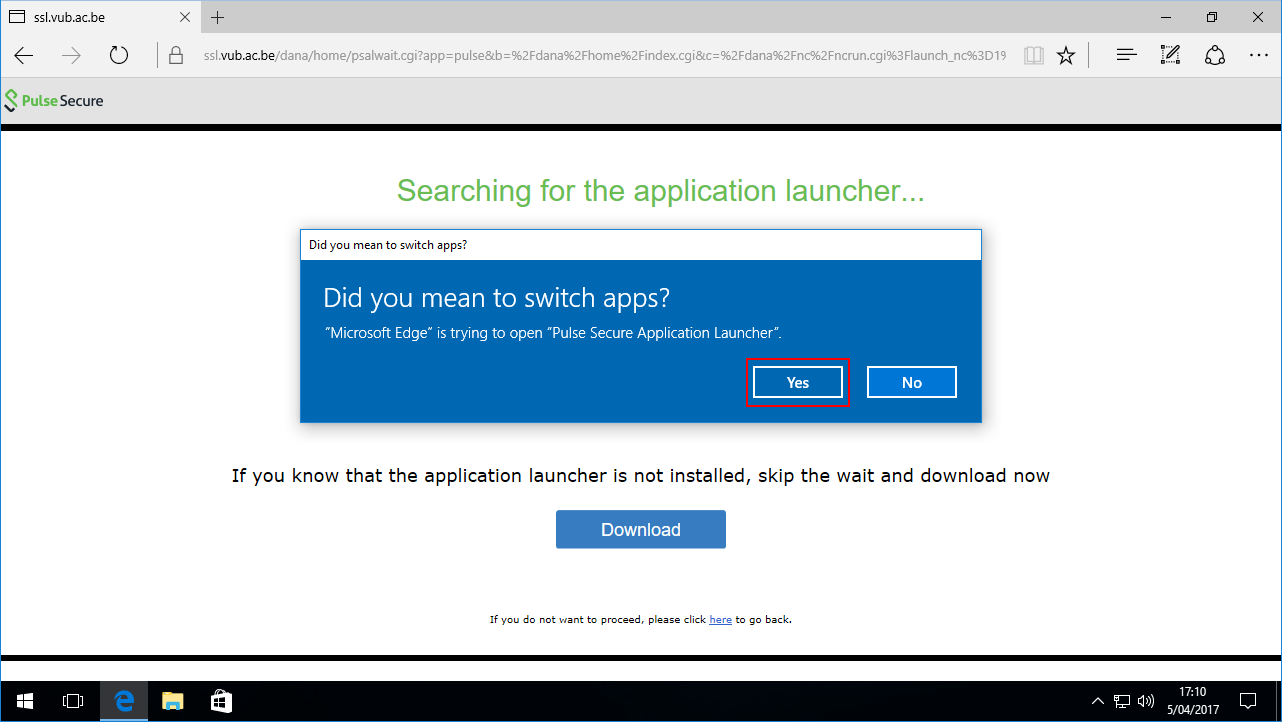Open the Store icon on the taskbar
The width and height of the screenshot is (1282, 722).
click(221, 702)
